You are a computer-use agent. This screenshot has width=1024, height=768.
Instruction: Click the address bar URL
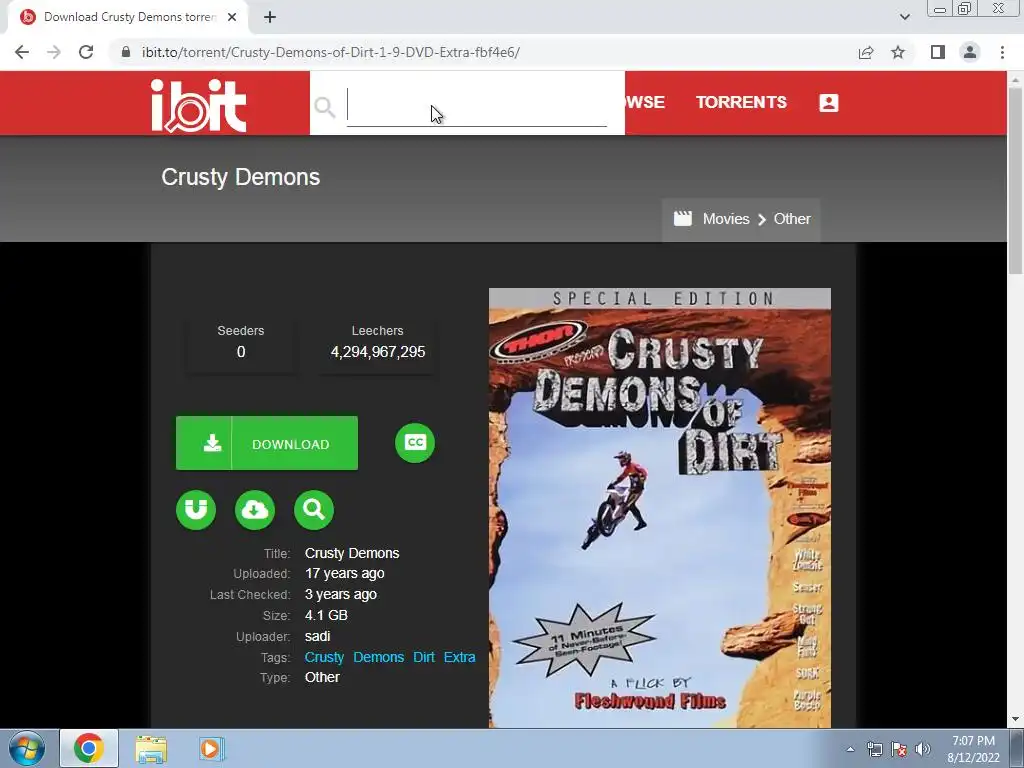click(330, 52)
